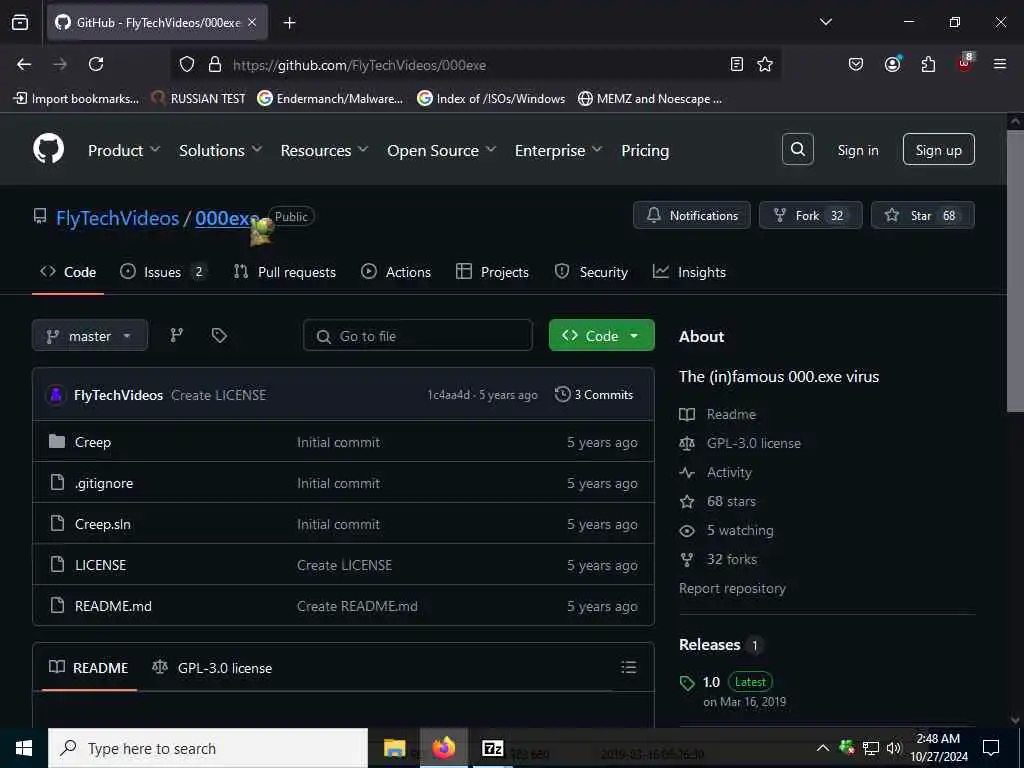Open the GitHub search magnifier button
Image resolution: width=1024 pixels, height=768 pixels.
(x=797, y=150)
